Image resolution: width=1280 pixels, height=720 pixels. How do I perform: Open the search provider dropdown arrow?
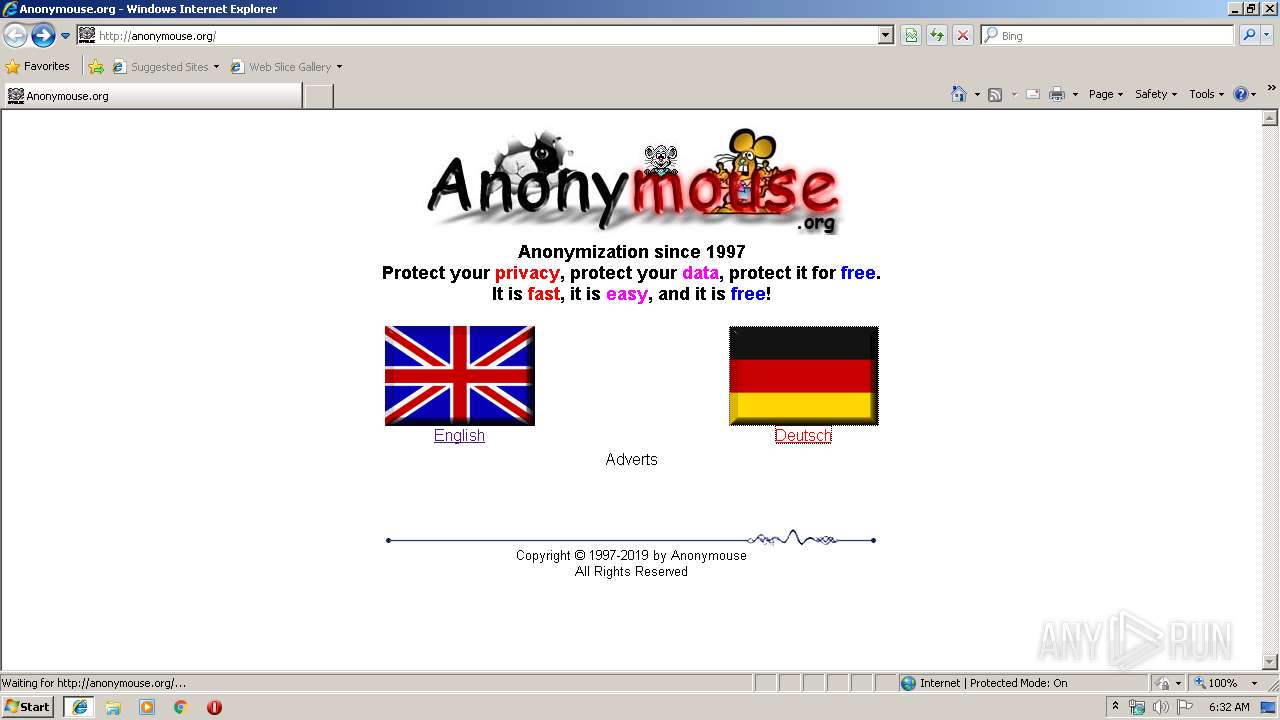click(x=1267, y=36)
